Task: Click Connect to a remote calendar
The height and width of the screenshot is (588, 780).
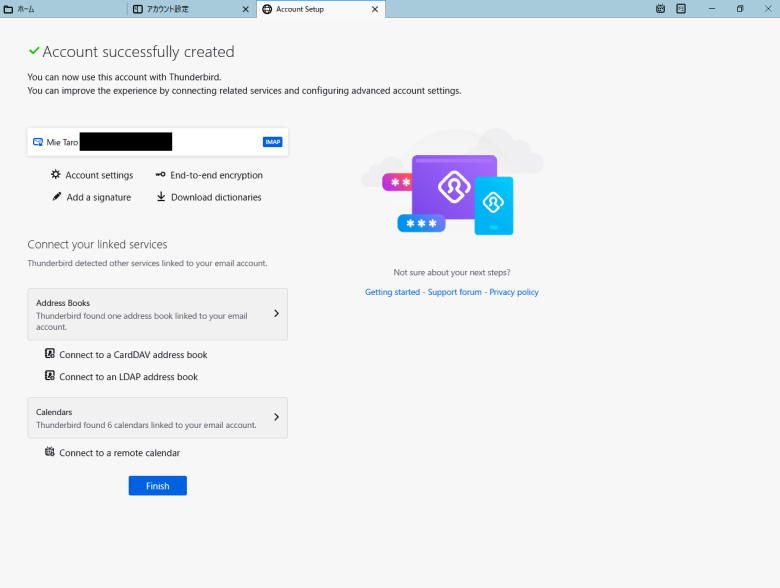Action: point(120,453)
